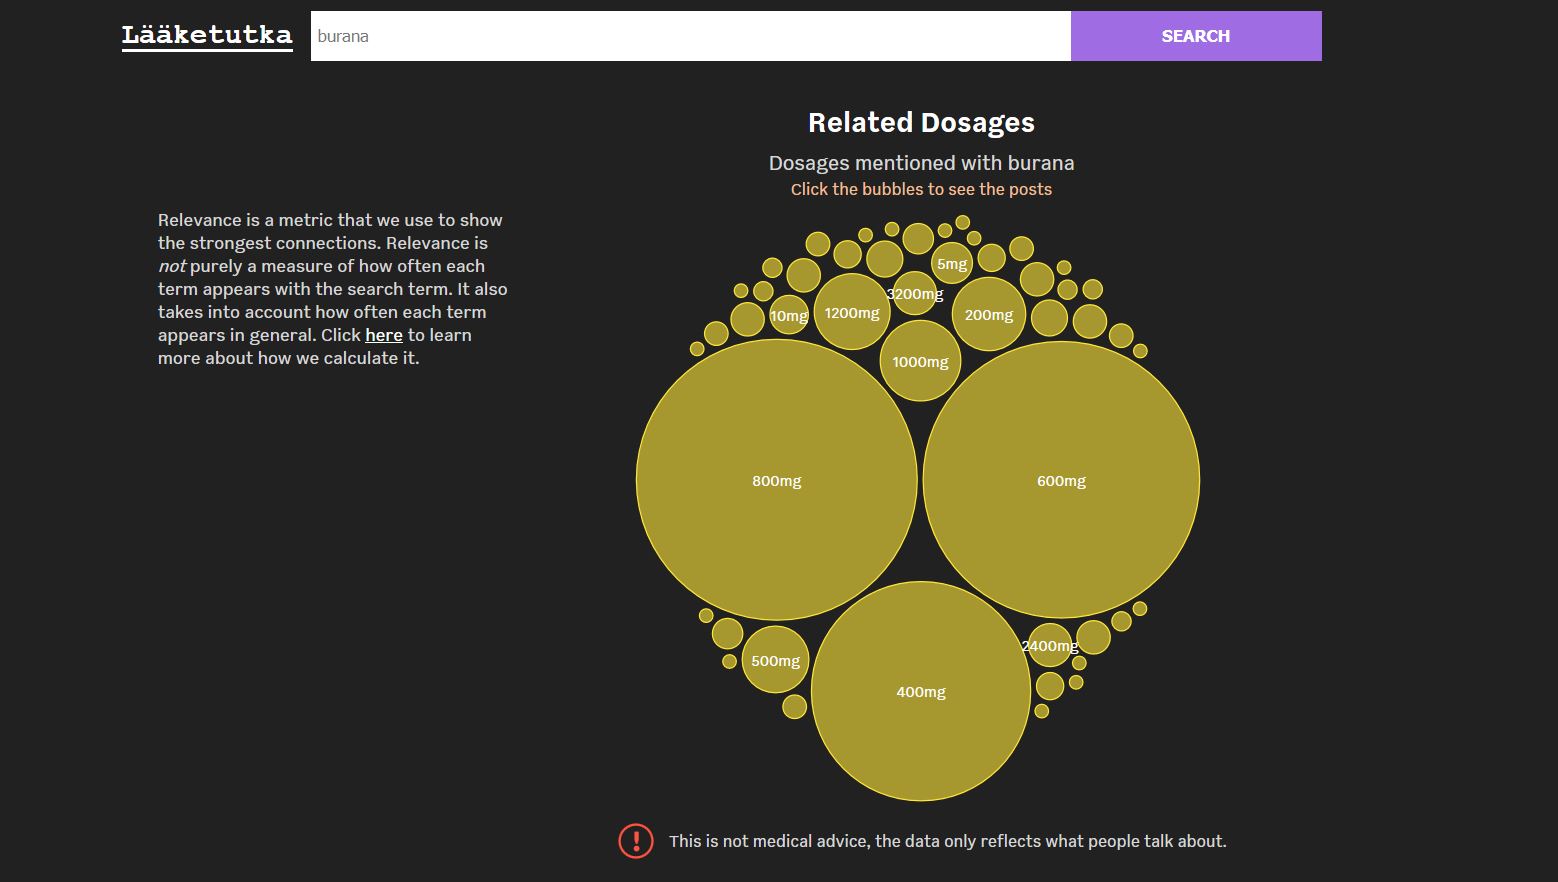This screenshot has width=1558, height=882.
Task: Open the 500mg dosage bubble
Action: tap(775, 660)
